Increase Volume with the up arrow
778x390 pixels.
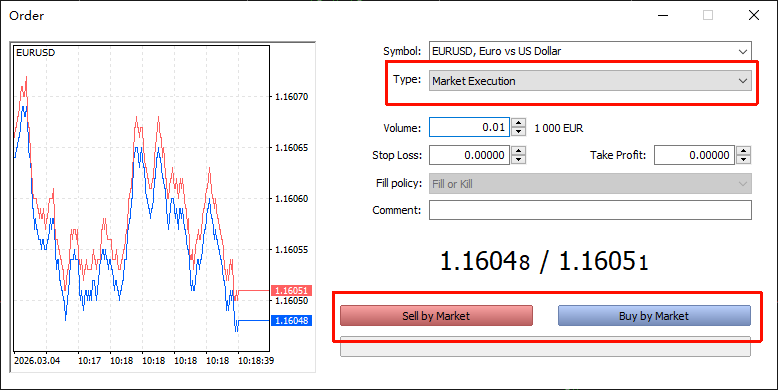pyautogui.click(x=518, y=123)
